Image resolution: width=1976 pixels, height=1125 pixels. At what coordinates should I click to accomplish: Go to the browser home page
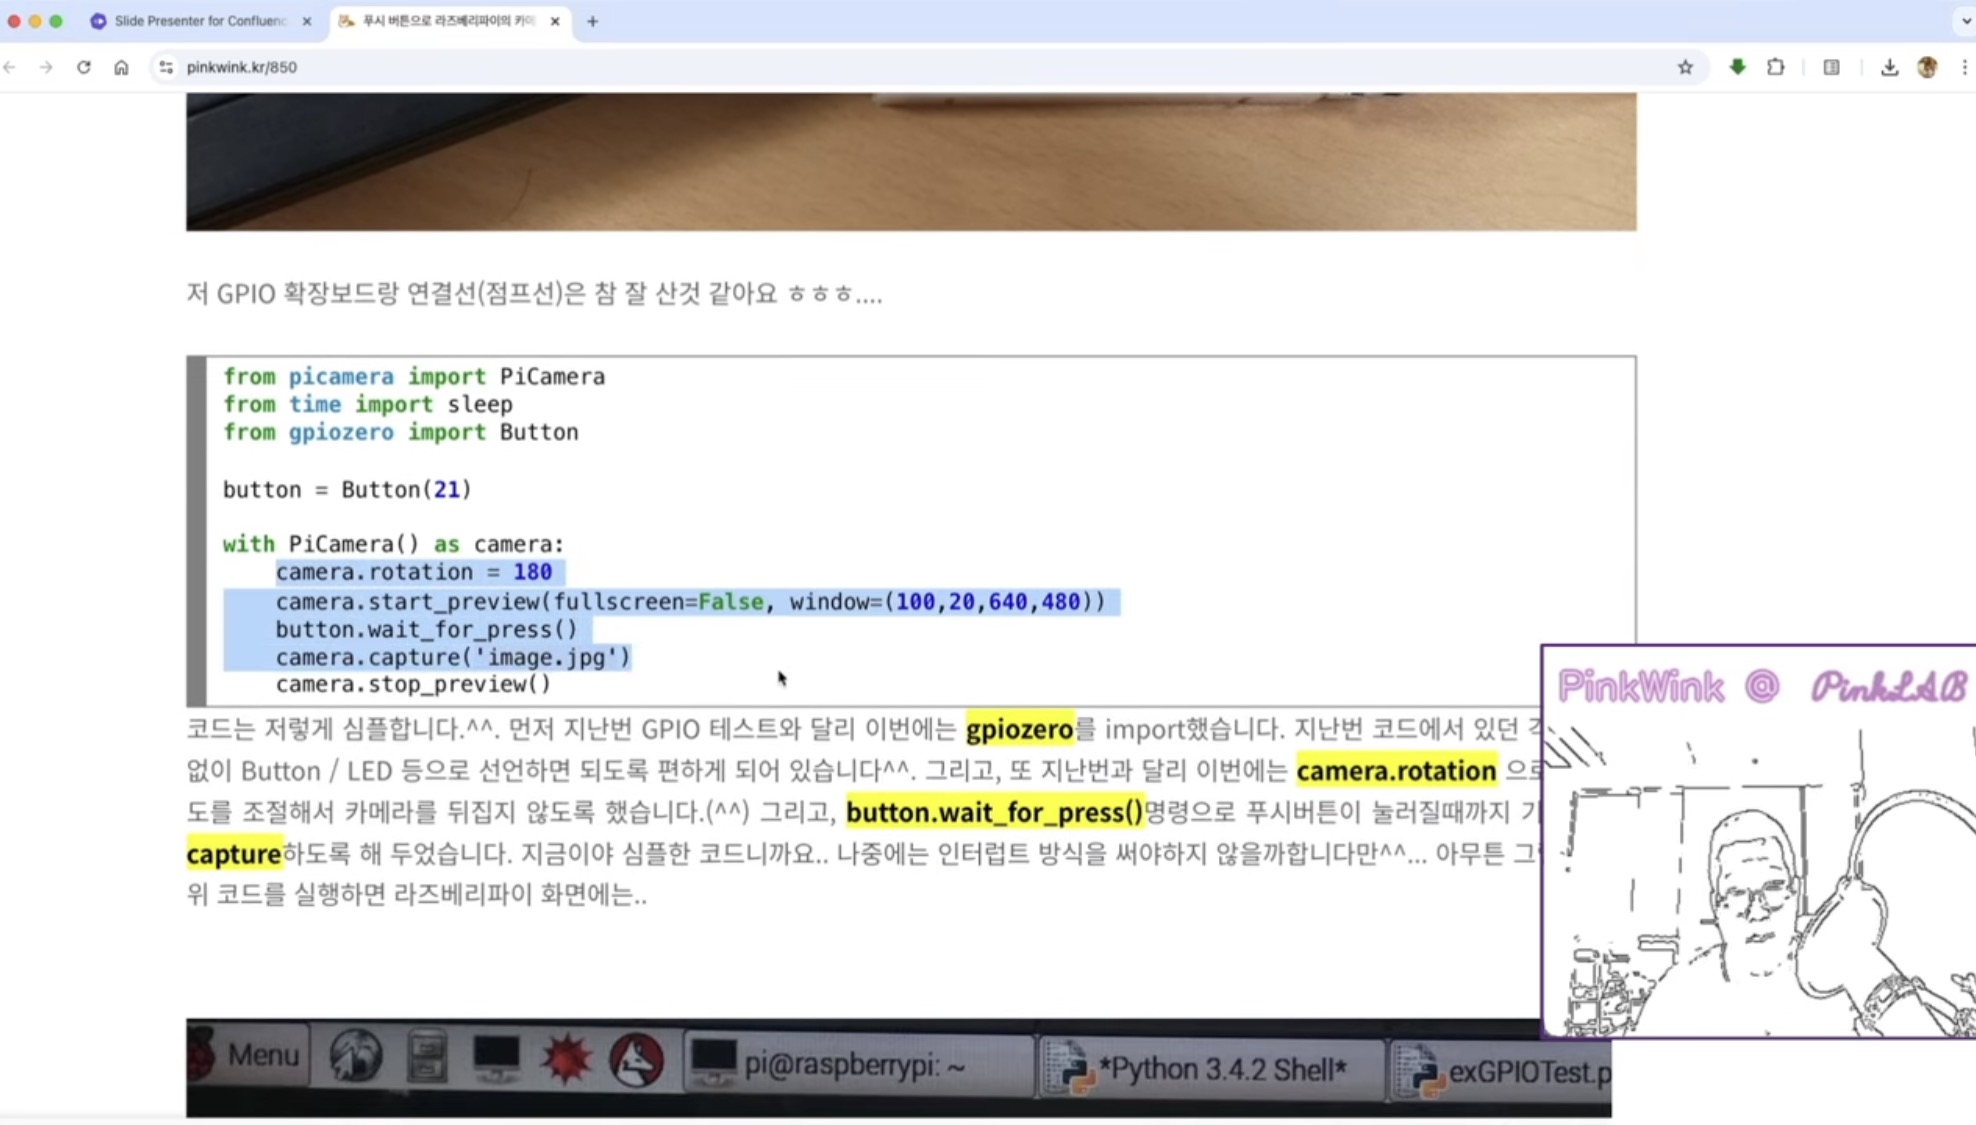121,67
